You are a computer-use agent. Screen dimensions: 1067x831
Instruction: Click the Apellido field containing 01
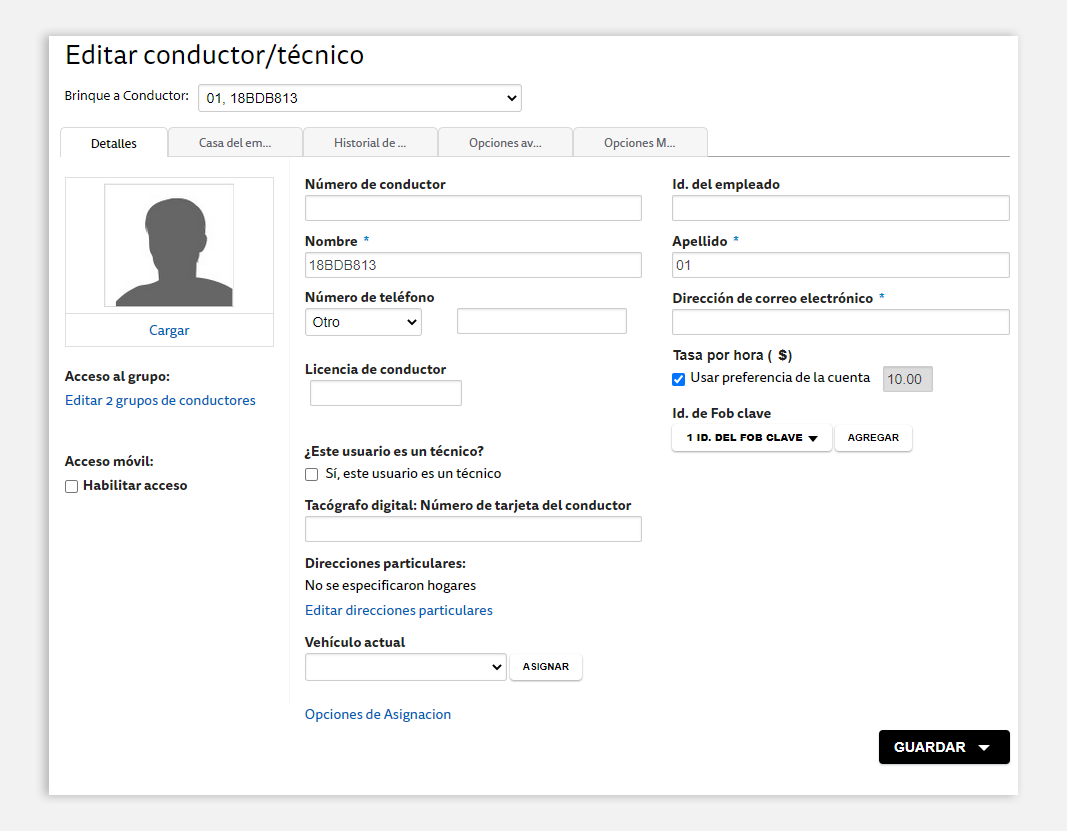click(840, 265)
